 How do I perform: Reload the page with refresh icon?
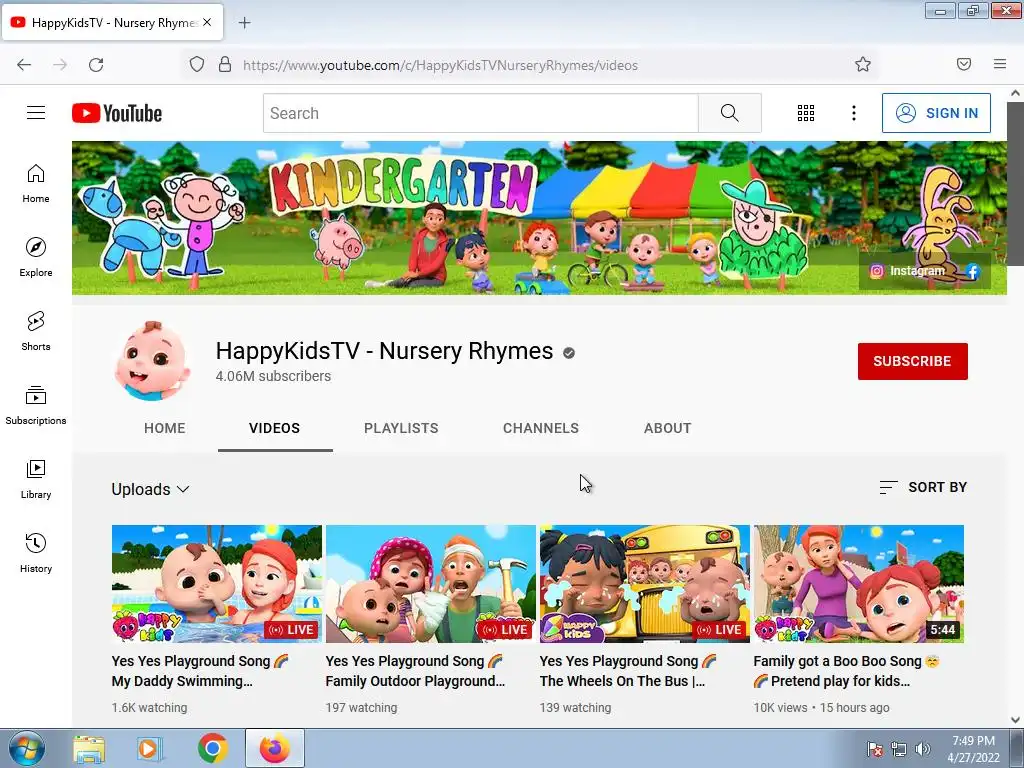[x=96, y=65]
